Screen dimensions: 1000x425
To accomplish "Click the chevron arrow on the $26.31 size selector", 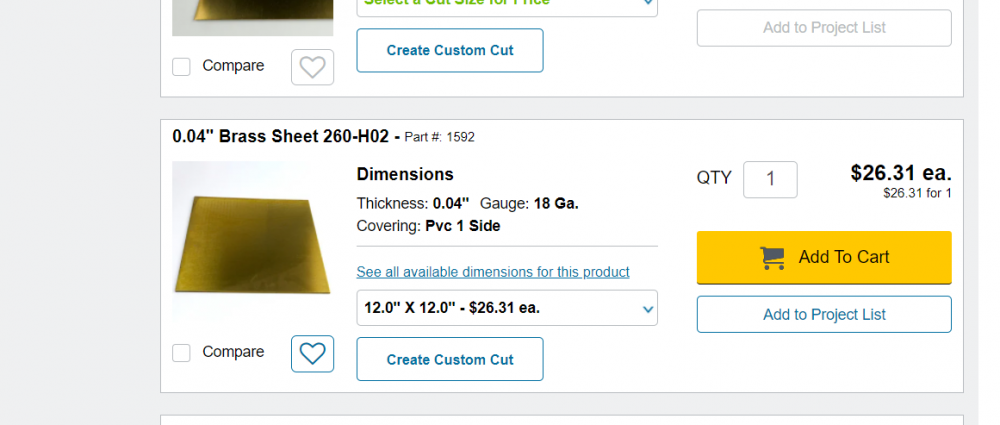I will pyautogui.click(x=648, y=309).
